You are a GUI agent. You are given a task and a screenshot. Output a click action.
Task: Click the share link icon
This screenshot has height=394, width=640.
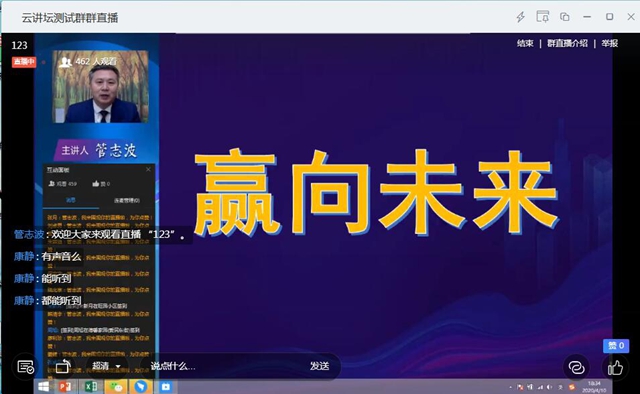576,367
